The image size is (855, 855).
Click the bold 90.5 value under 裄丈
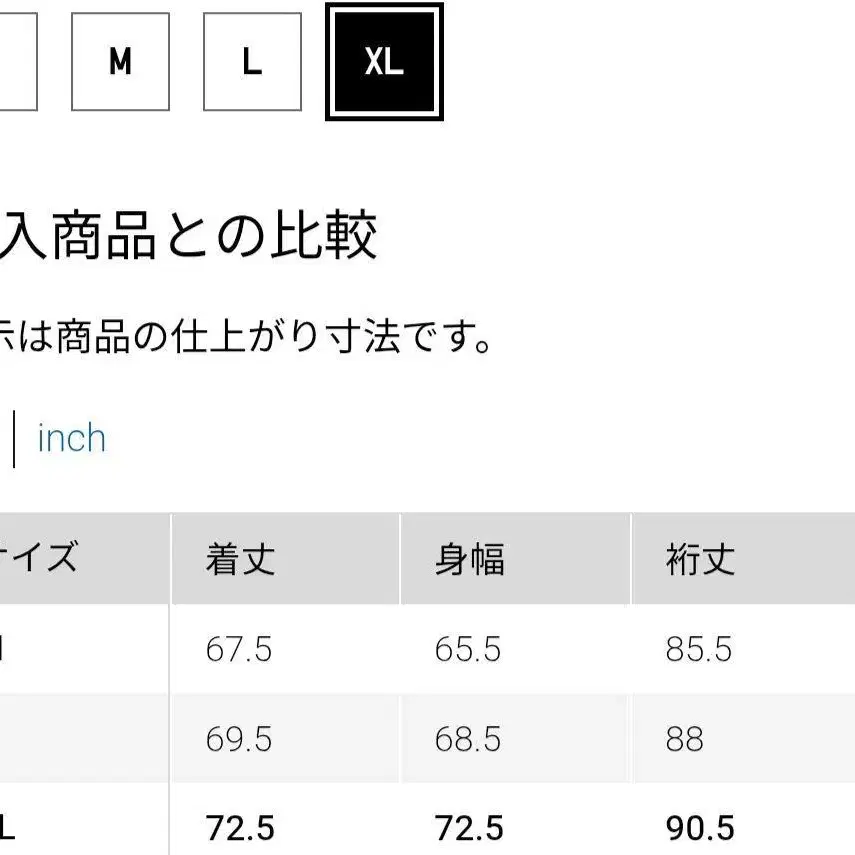pyautogui.click(x=700, y=828)
